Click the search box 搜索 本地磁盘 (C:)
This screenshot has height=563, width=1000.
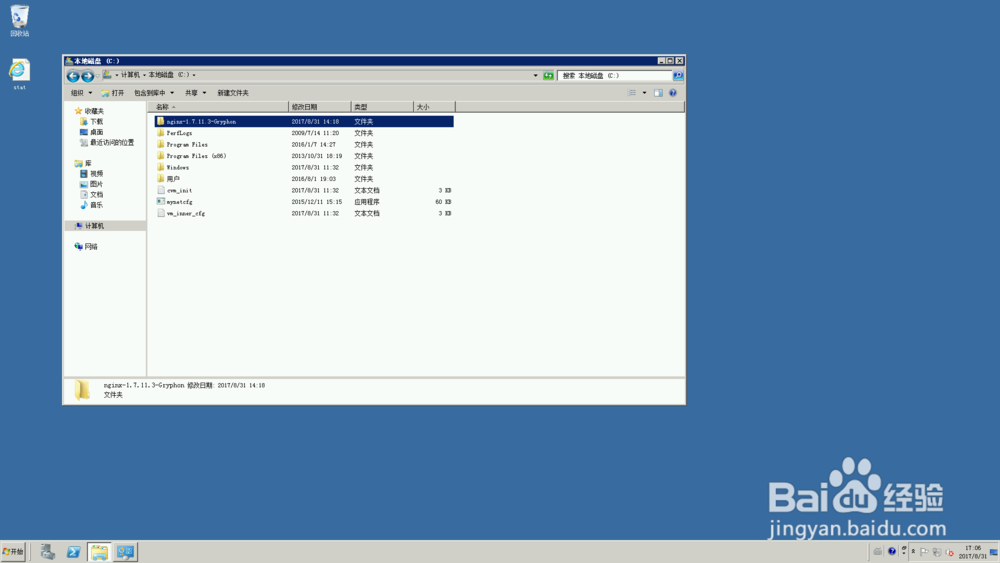[x=614, y=75]
